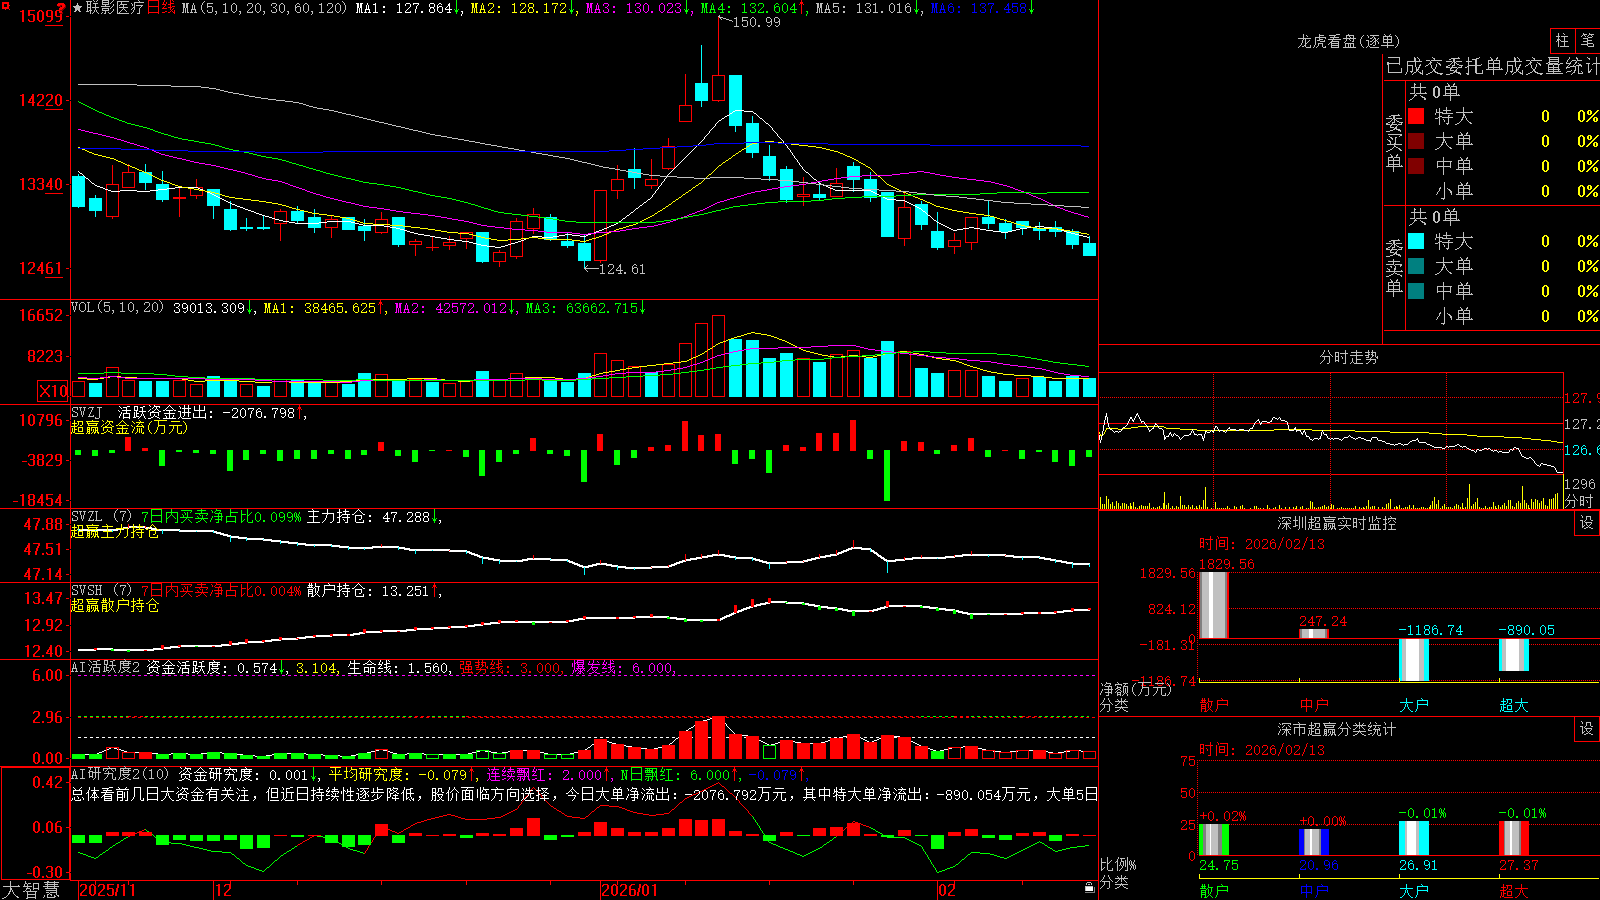This screenshot has height=900, width=1600.
Task: Click red 特大 buy-order color swatch
Action: (1416, 116)
